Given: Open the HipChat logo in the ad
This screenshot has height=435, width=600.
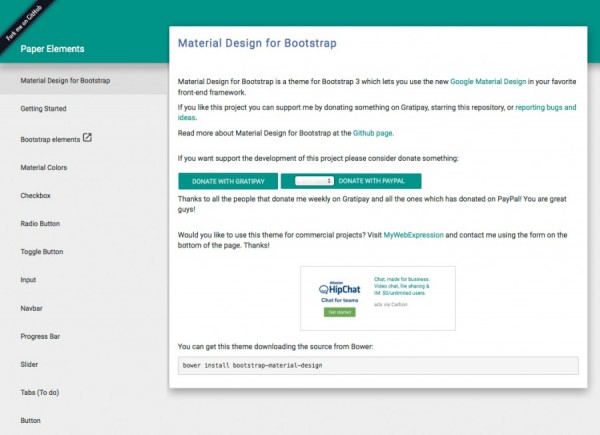Looking at the screenshot, I should pos(339,288).
